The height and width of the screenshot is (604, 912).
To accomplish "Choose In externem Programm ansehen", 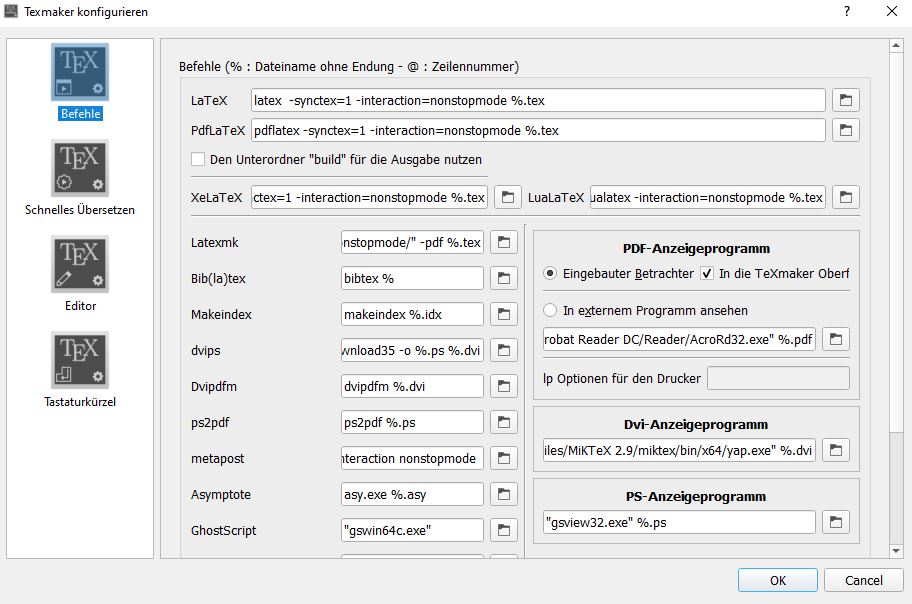I will click(x=550, y=310).
